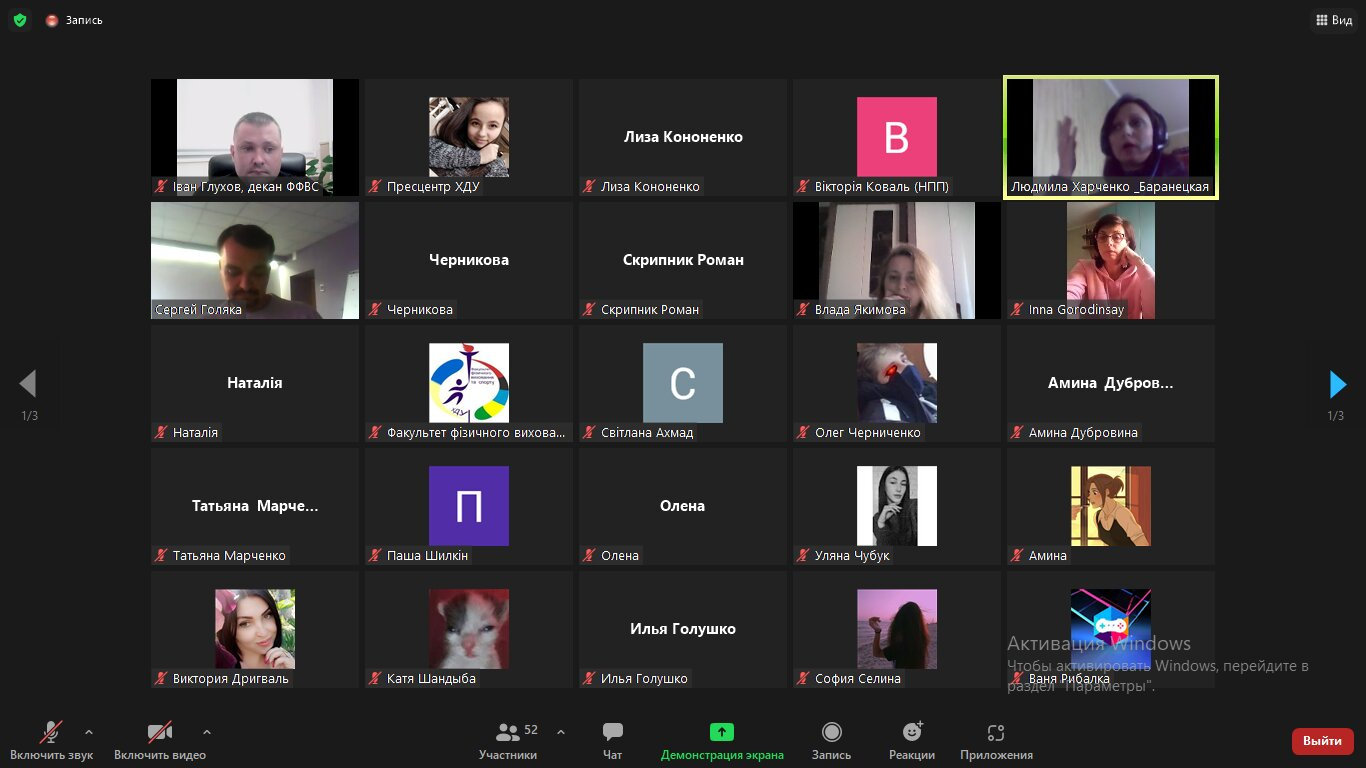This screenshot has width=1366, height=768.
Task: Select Влада Якимова video tile
Action: pos(897,260)
